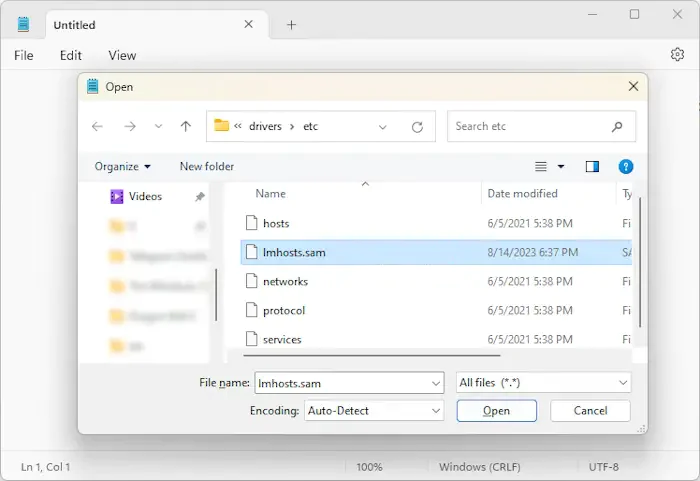Click drivers in the address breadcrumb
The image size is (700, 481).
[265, 126]
